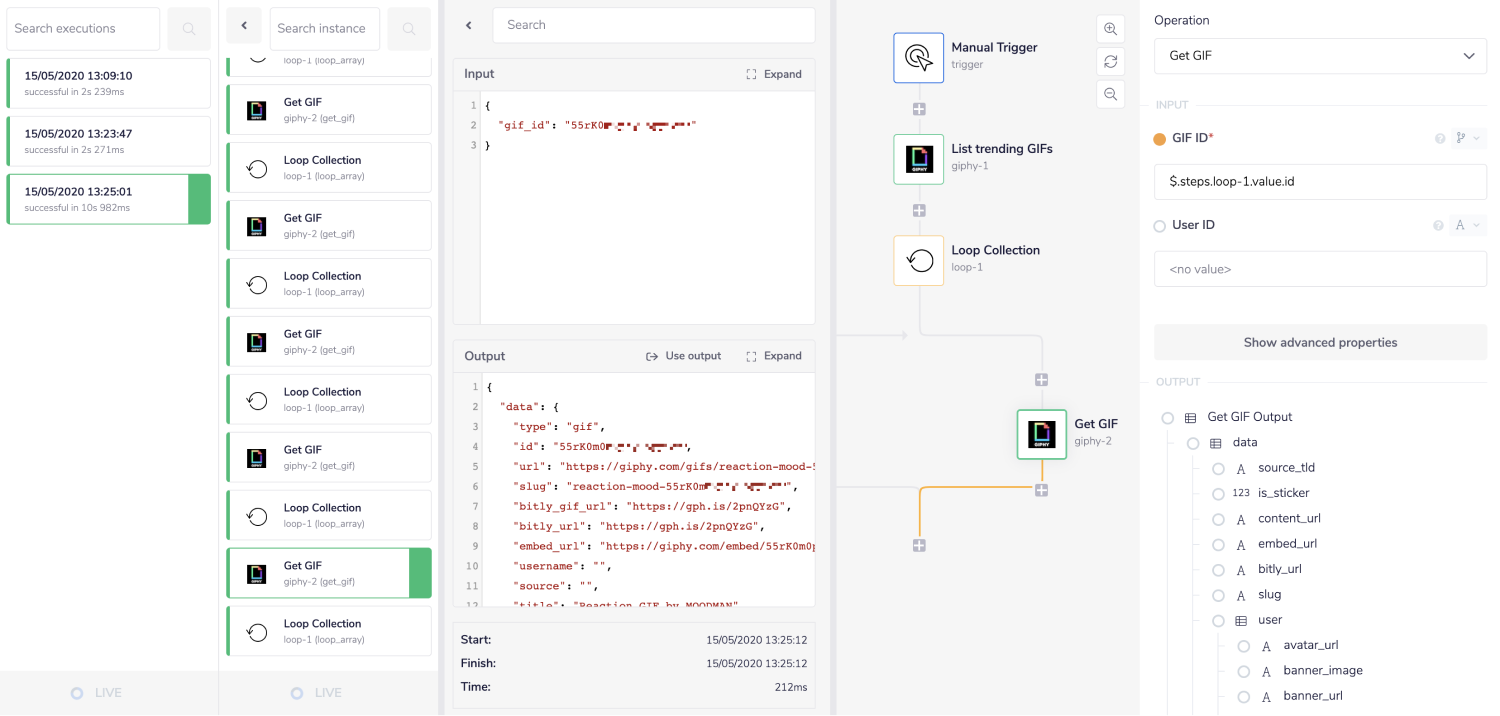Zoom out of the workflow canvas
Screen dimensions: 1500x716
coord(1110,94)
